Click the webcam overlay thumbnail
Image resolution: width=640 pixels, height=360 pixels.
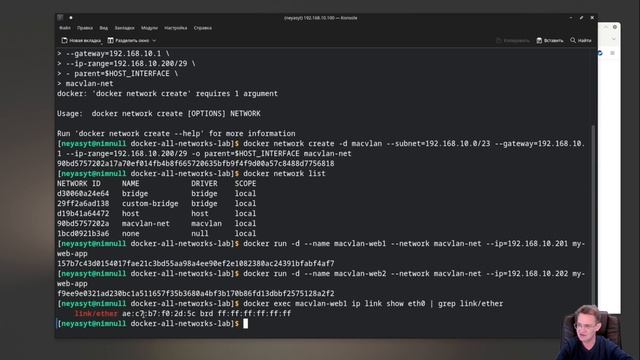tap(591, 332)
